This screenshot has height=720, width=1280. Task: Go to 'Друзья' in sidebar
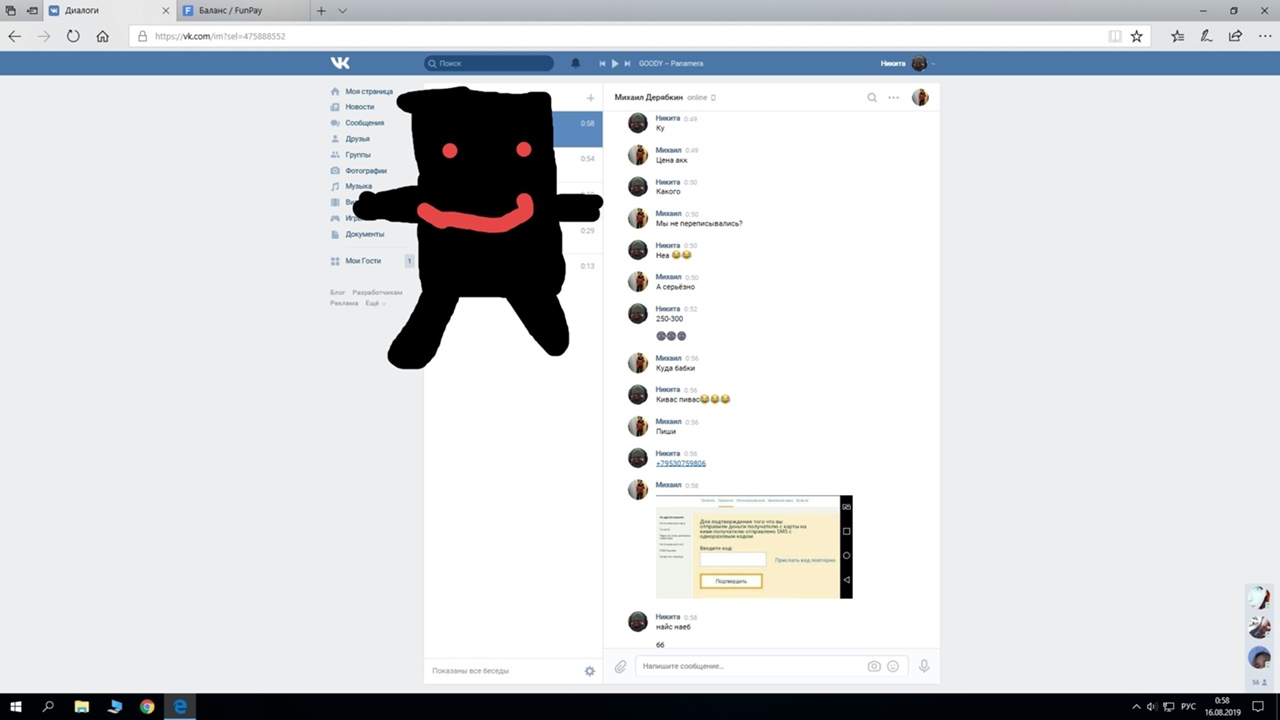(357, 139)
